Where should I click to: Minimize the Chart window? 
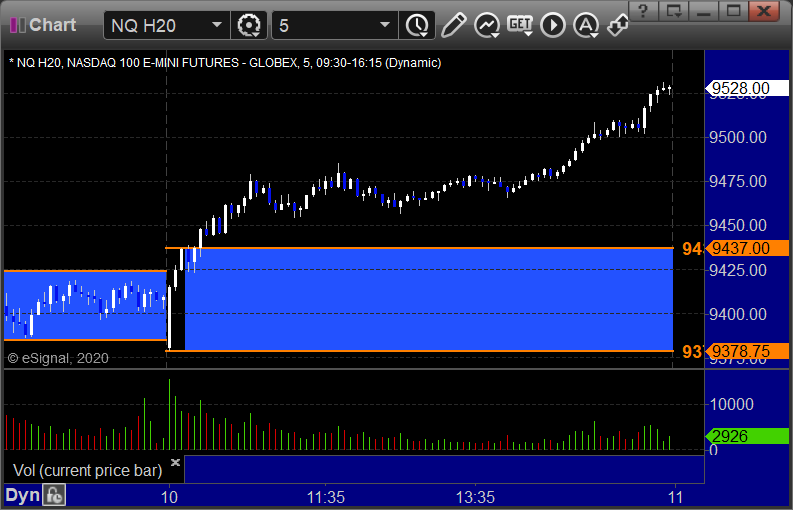703,11
